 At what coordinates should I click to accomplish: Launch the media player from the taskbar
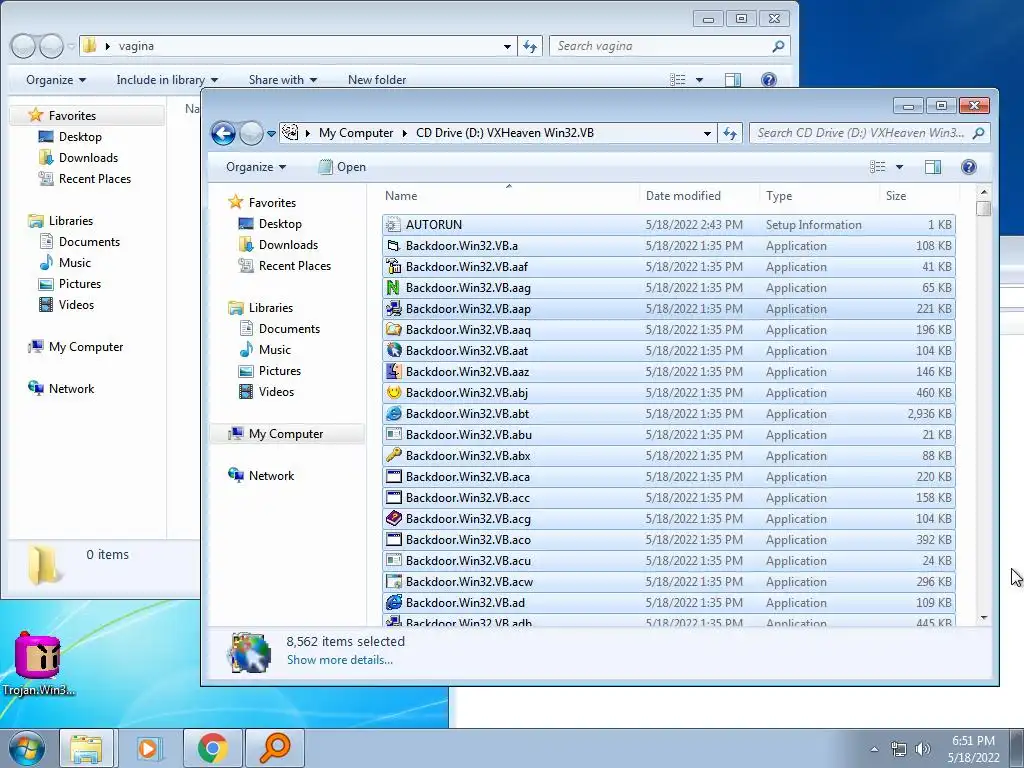[x=148, y=748]
